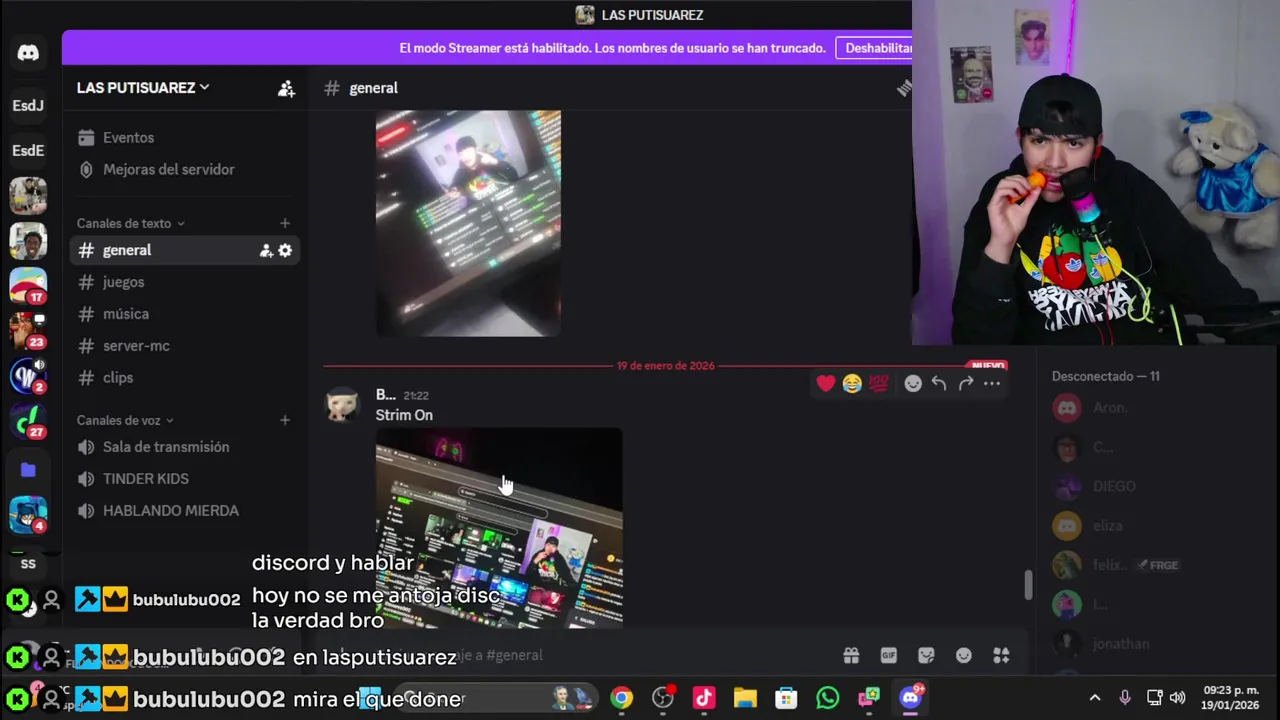Expand the LAS PUTISUAREZ server menu
This screenshot has width=1280, height=720.
pos(143,88)
